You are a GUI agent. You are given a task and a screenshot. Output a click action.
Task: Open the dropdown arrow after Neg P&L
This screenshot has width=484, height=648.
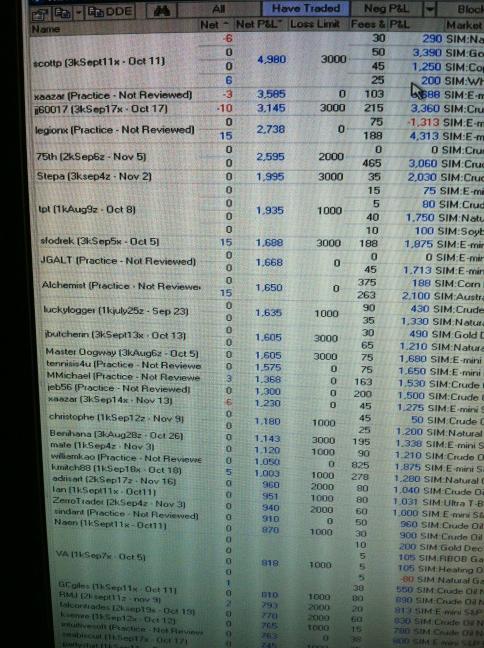pyautogui.click(x=430, y=9)
